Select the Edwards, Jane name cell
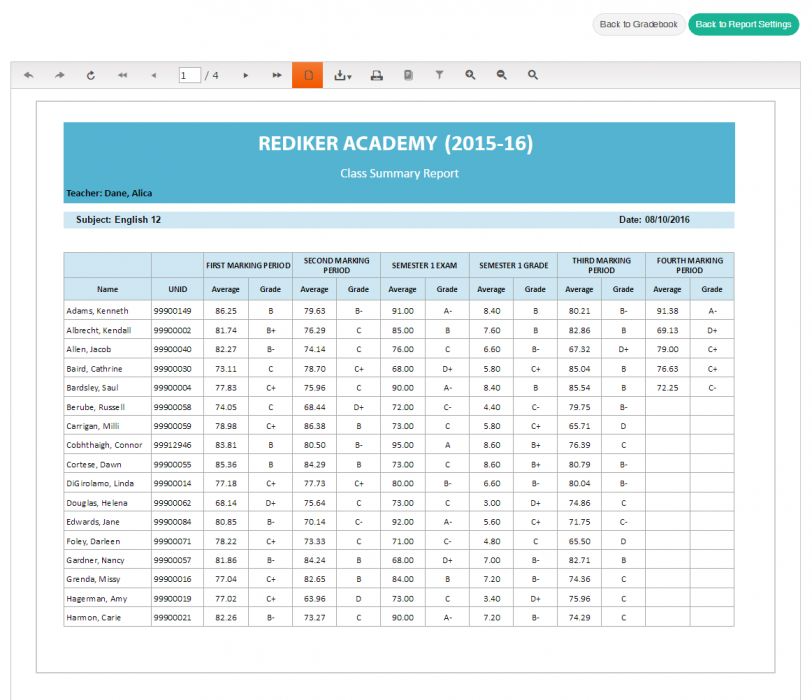Viewport: 812px width, 700px height. coord(108,522)
